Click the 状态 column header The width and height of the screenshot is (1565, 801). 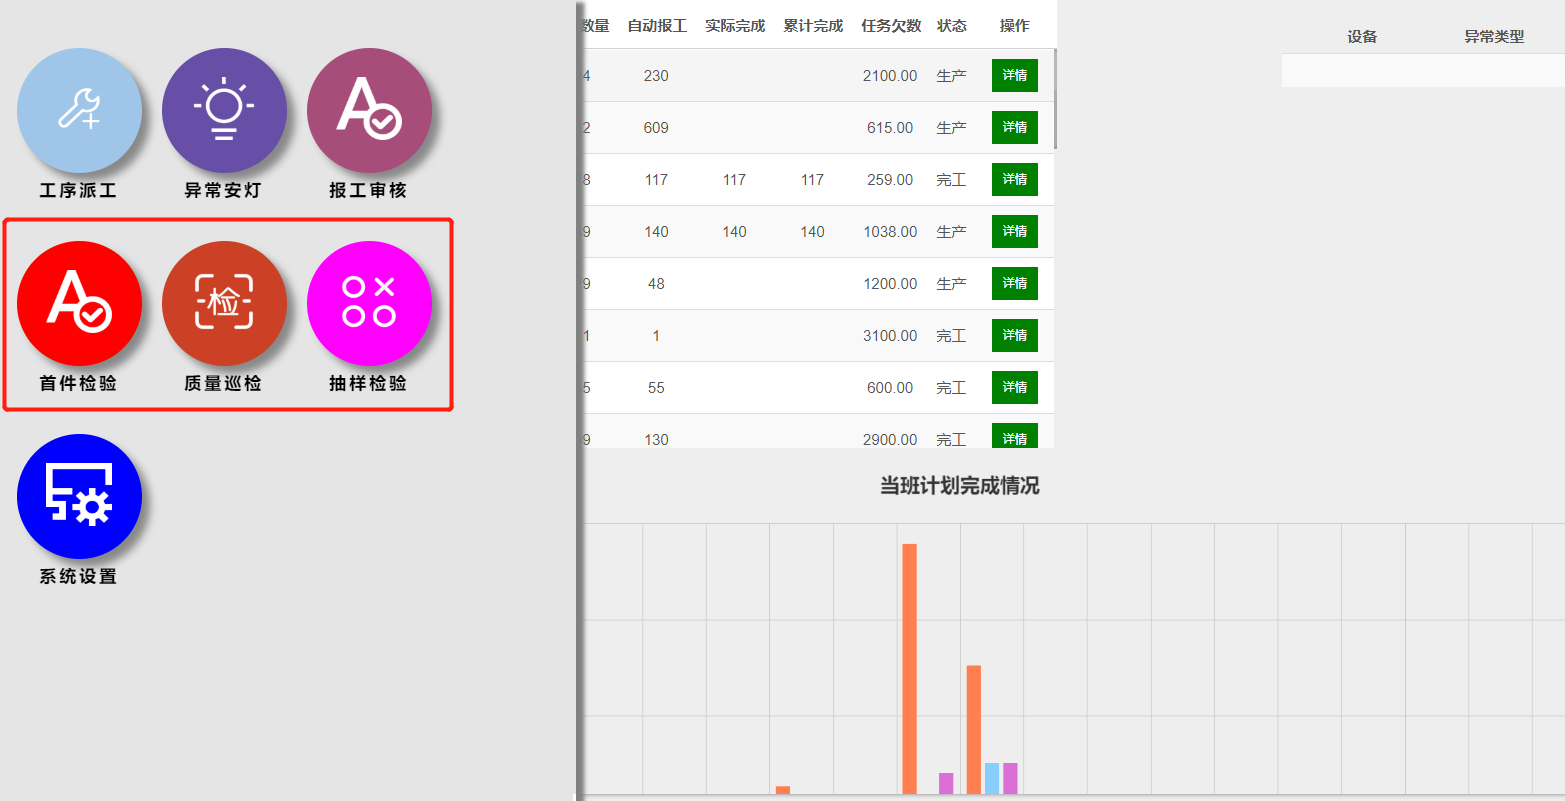[x=951, y=26]
